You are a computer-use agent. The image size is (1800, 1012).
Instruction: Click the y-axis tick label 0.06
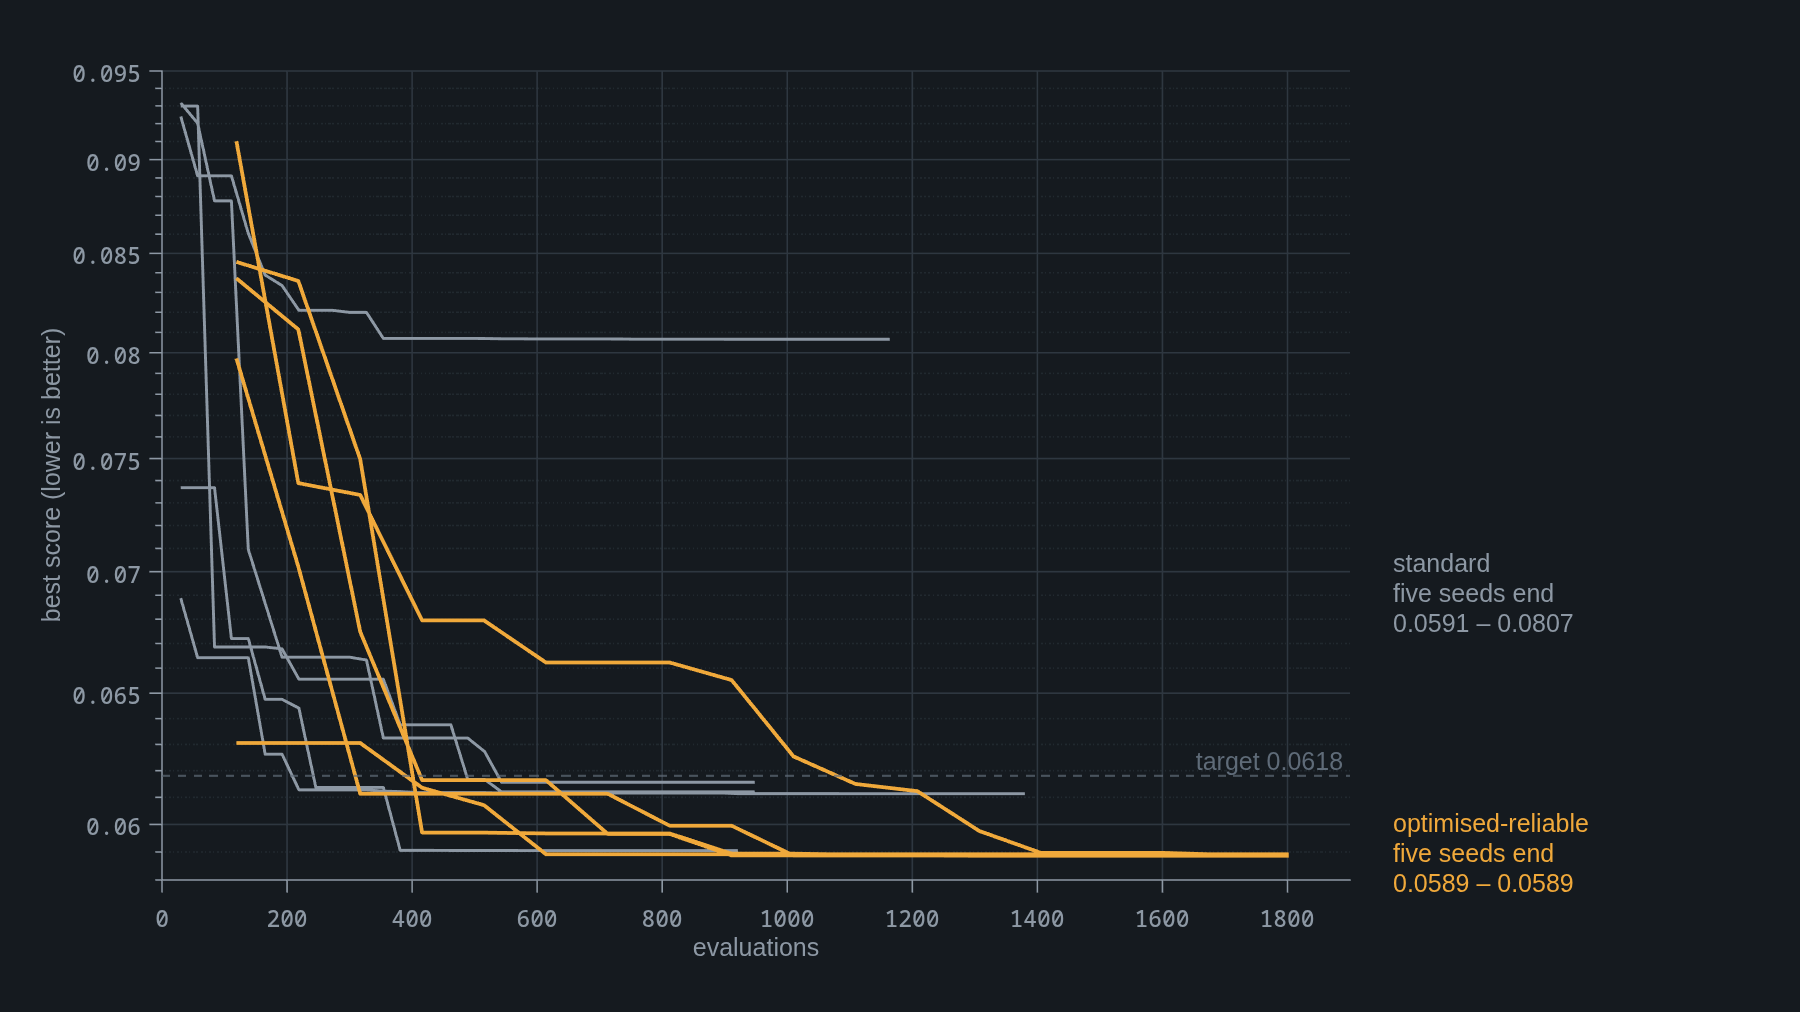coord(113,826)
